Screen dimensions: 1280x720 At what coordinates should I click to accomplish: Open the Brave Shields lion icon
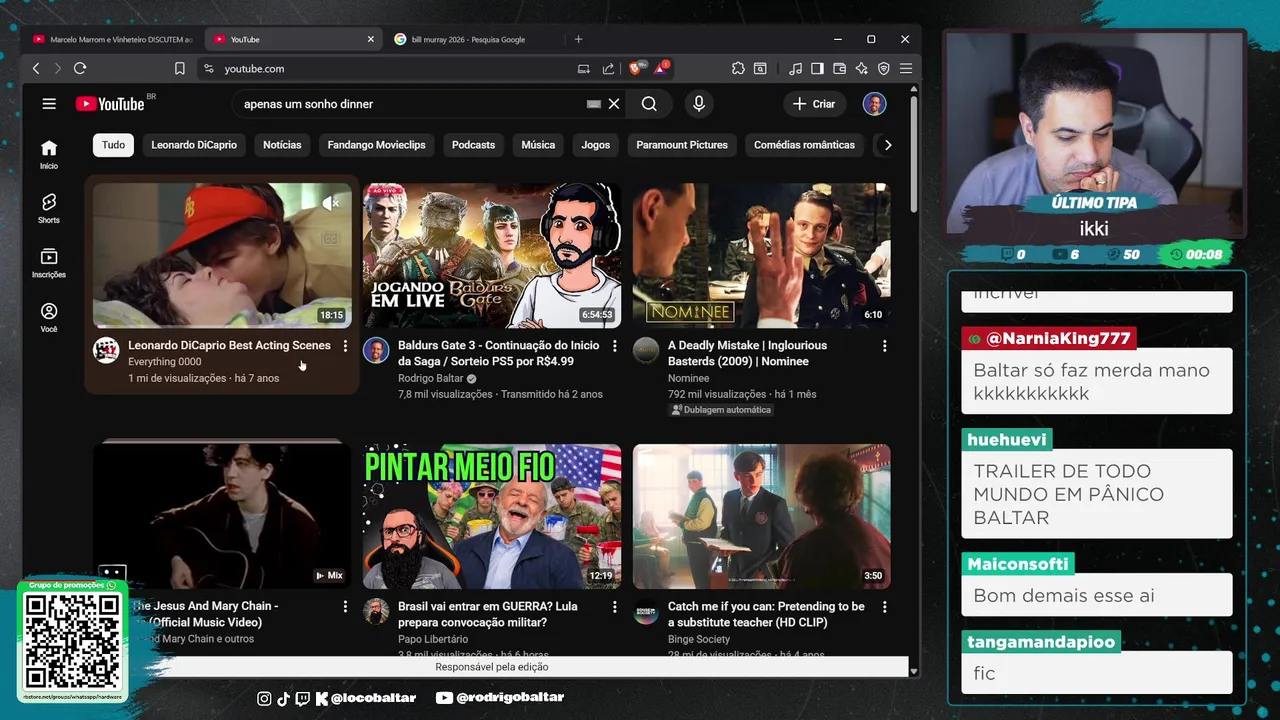[x=635, y=68]
